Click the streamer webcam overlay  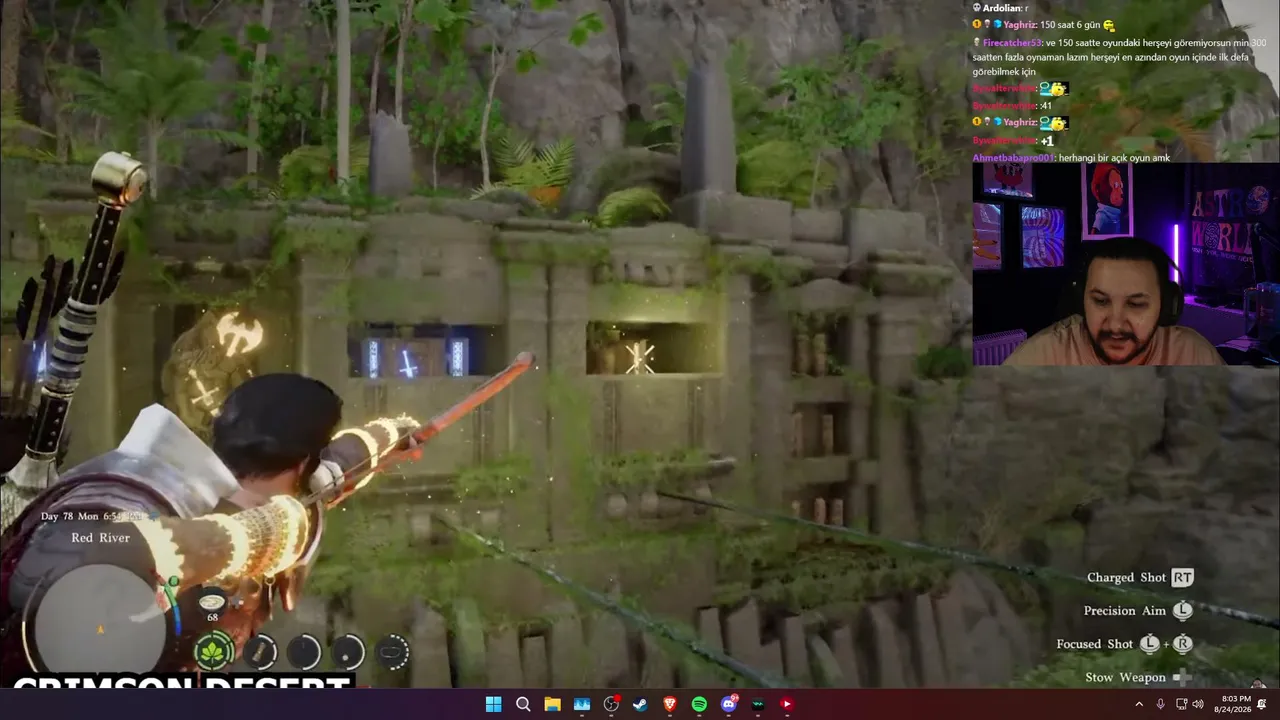[1126, 264]
